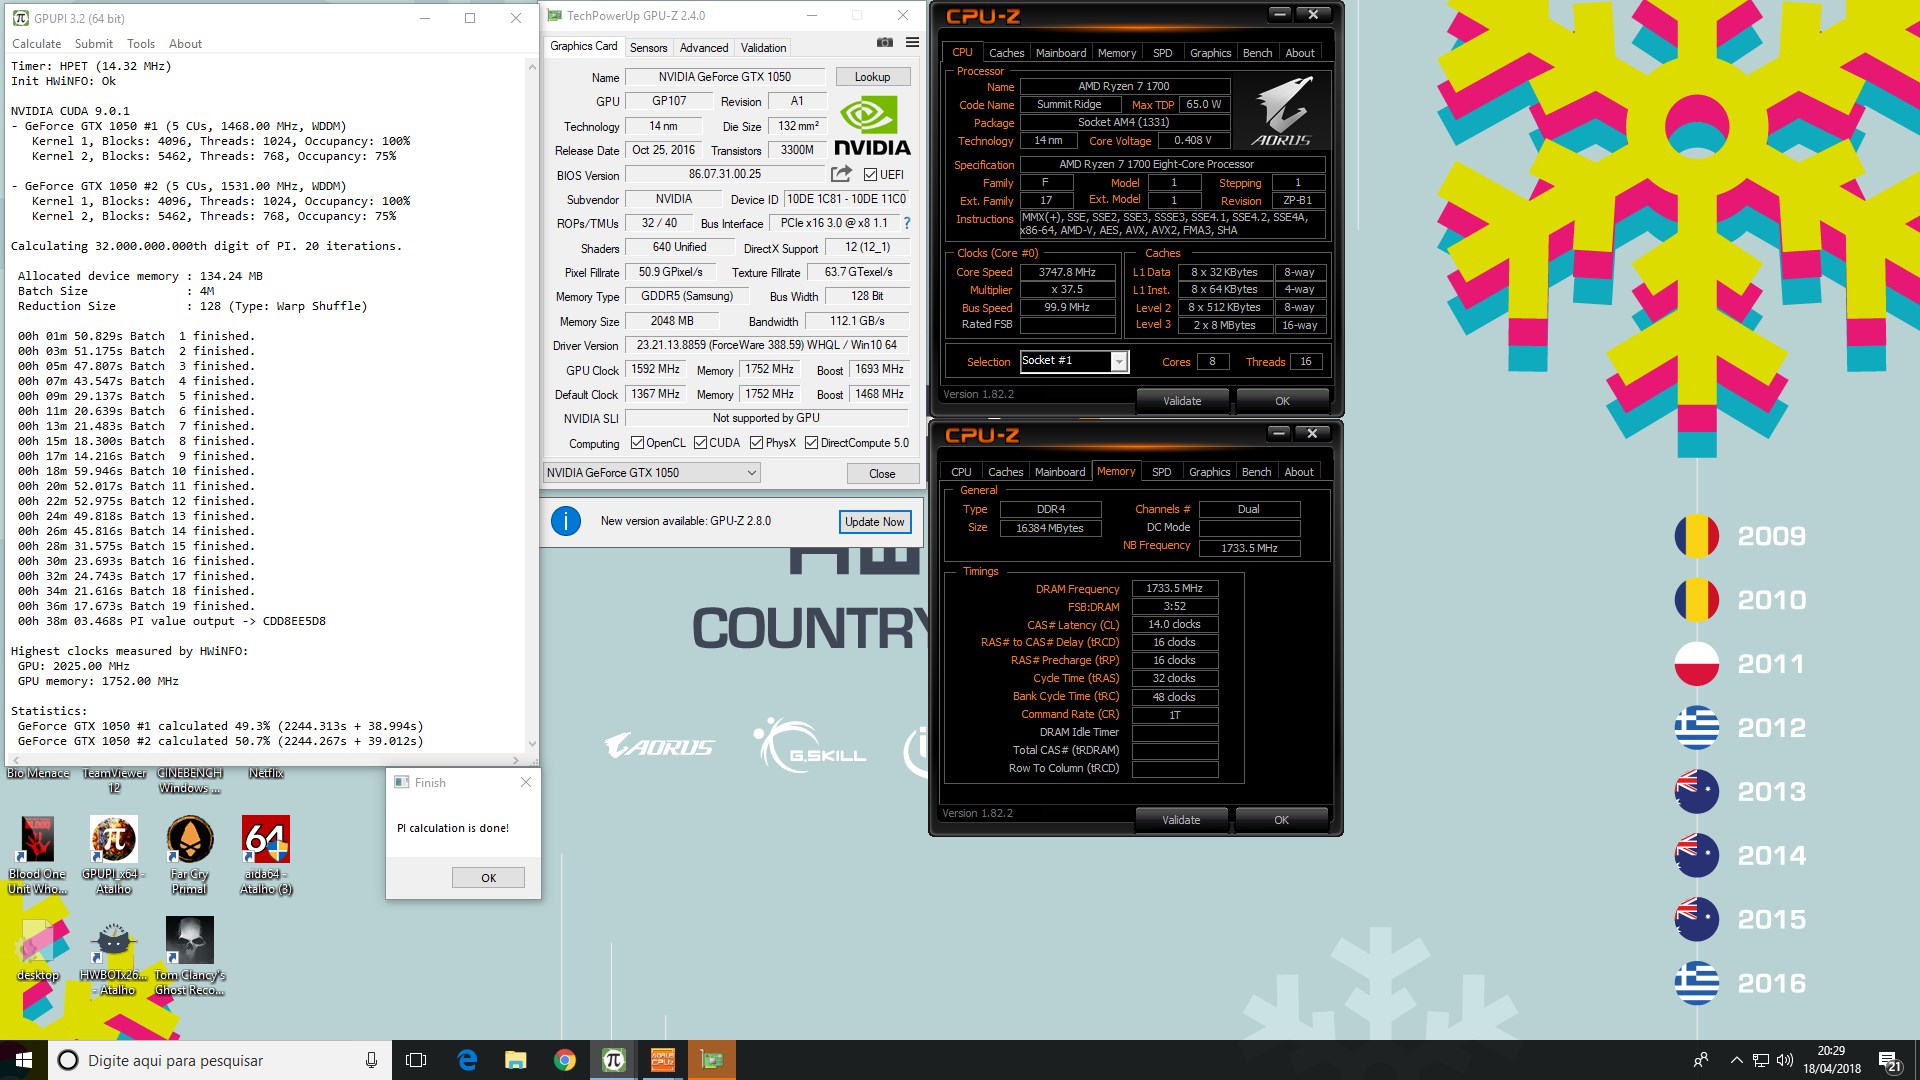Screen dimensions: 1920x1080
Task: Click the Windows Start button
Action: click(x=23, y=1060)
